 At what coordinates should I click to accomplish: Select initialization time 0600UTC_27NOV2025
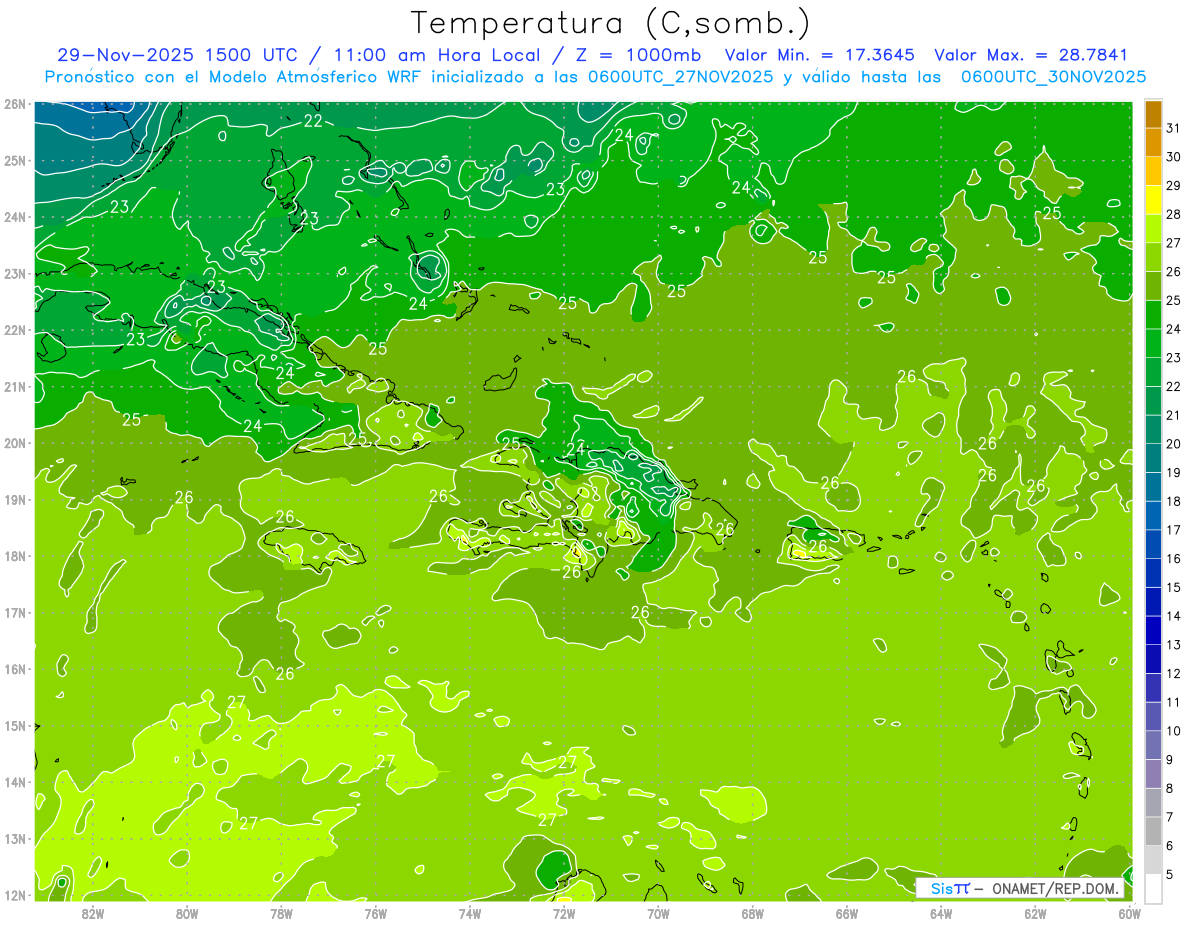click(679, 77)
